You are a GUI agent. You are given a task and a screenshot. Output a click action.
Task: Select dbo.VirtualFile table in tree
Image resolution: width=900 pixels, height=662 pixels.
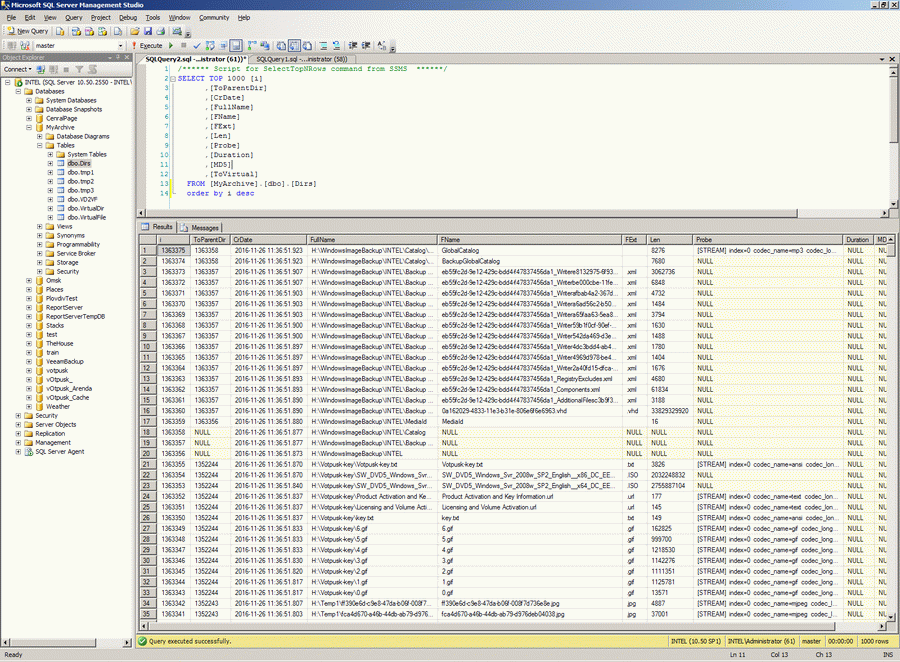(87, 218)
